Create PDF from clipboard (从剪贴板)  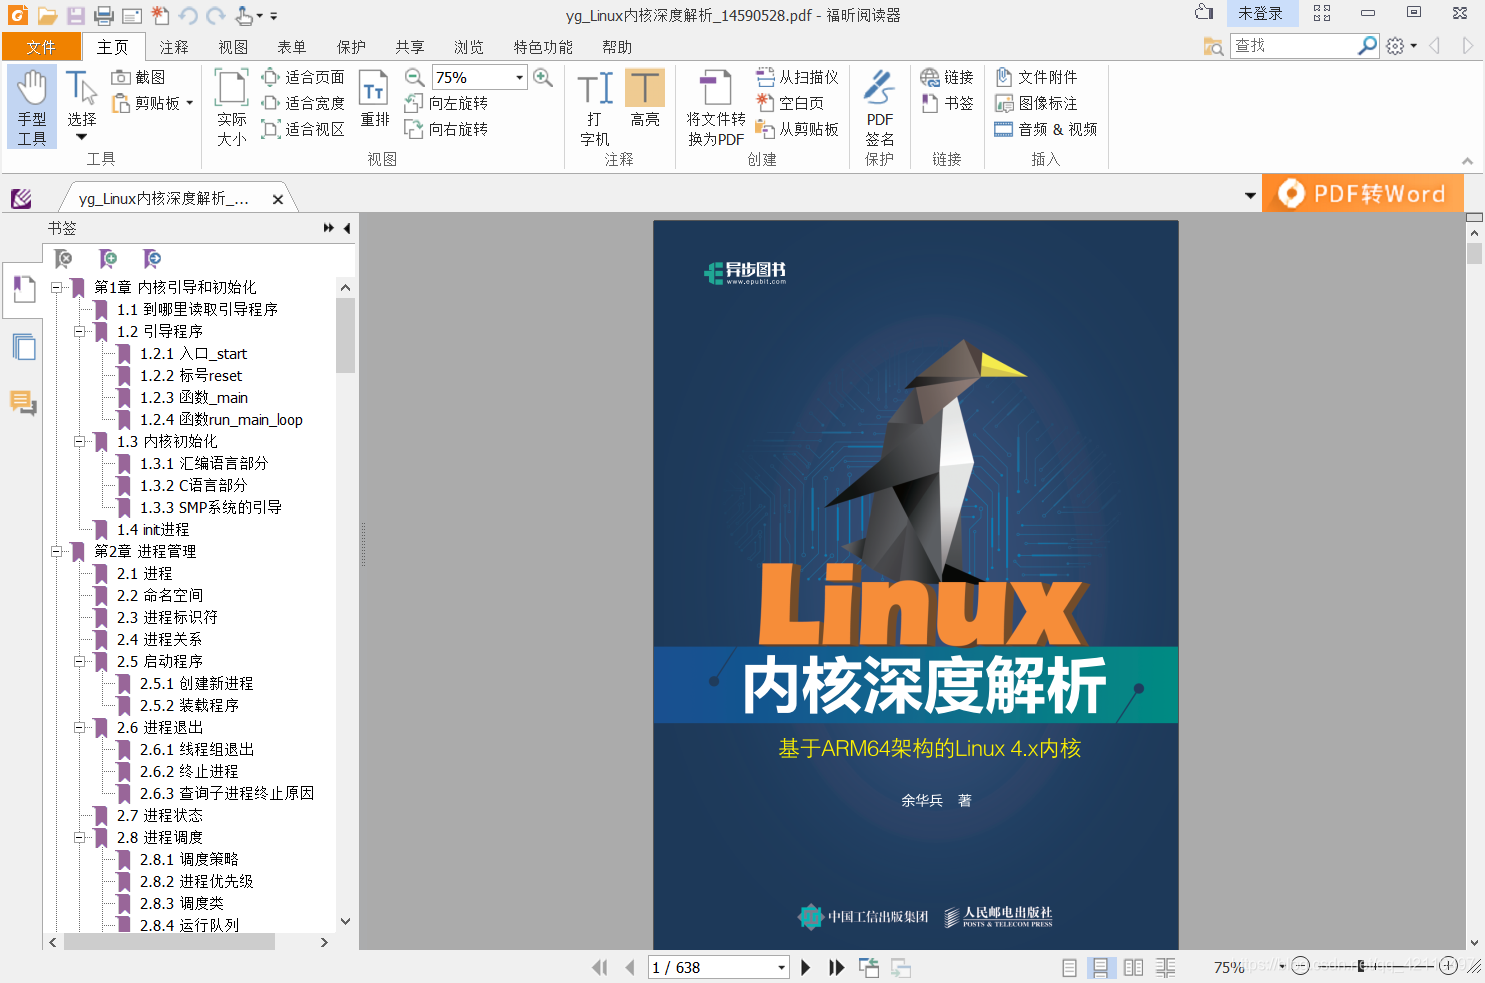click(797, 129)
